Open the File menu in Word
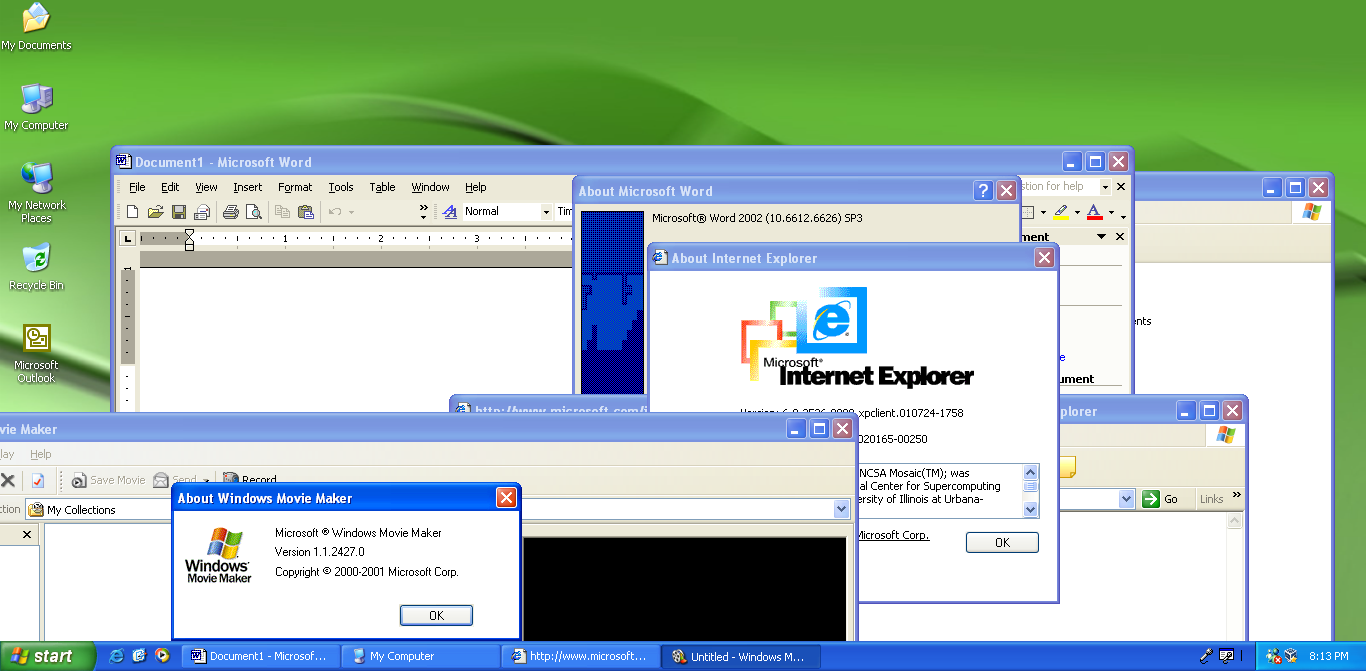The width and height of the screenshot is (1366, 671). click(x=137, y=187)
